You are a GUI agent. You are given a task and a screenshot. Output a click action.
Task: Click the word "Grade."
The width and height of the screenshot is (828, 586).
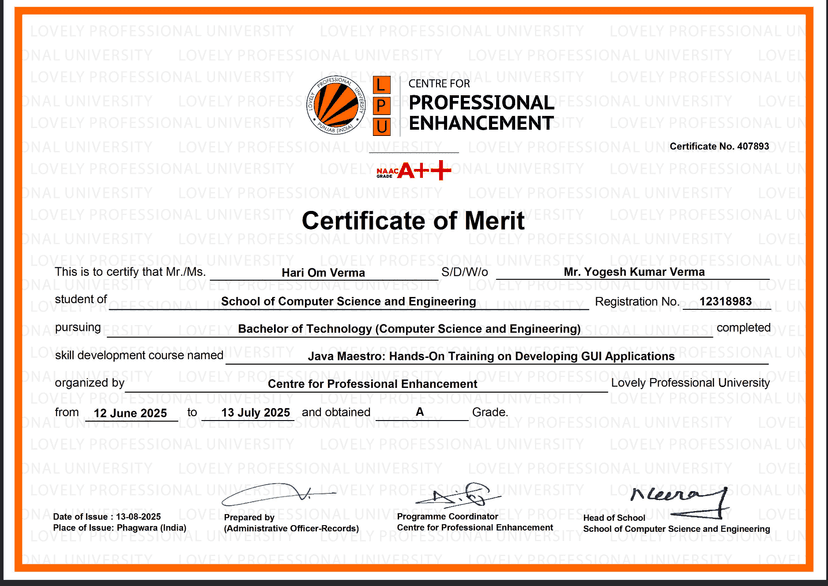(x=490, y=412)
